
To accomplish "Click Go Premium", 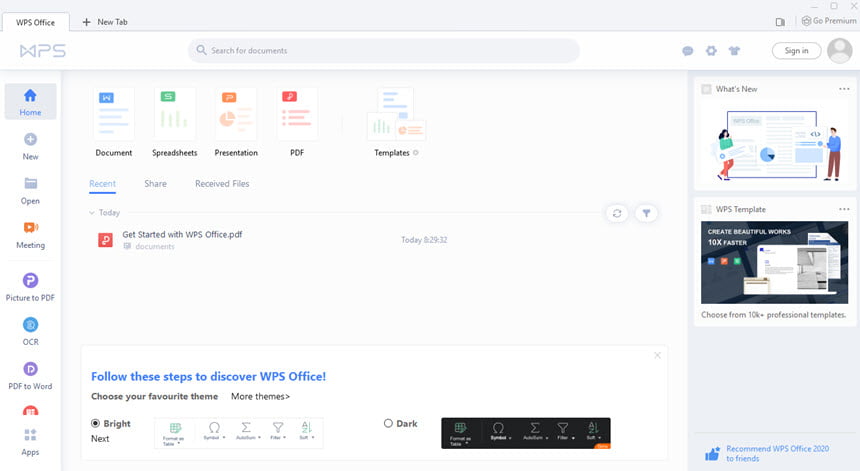I will point(829,21).
